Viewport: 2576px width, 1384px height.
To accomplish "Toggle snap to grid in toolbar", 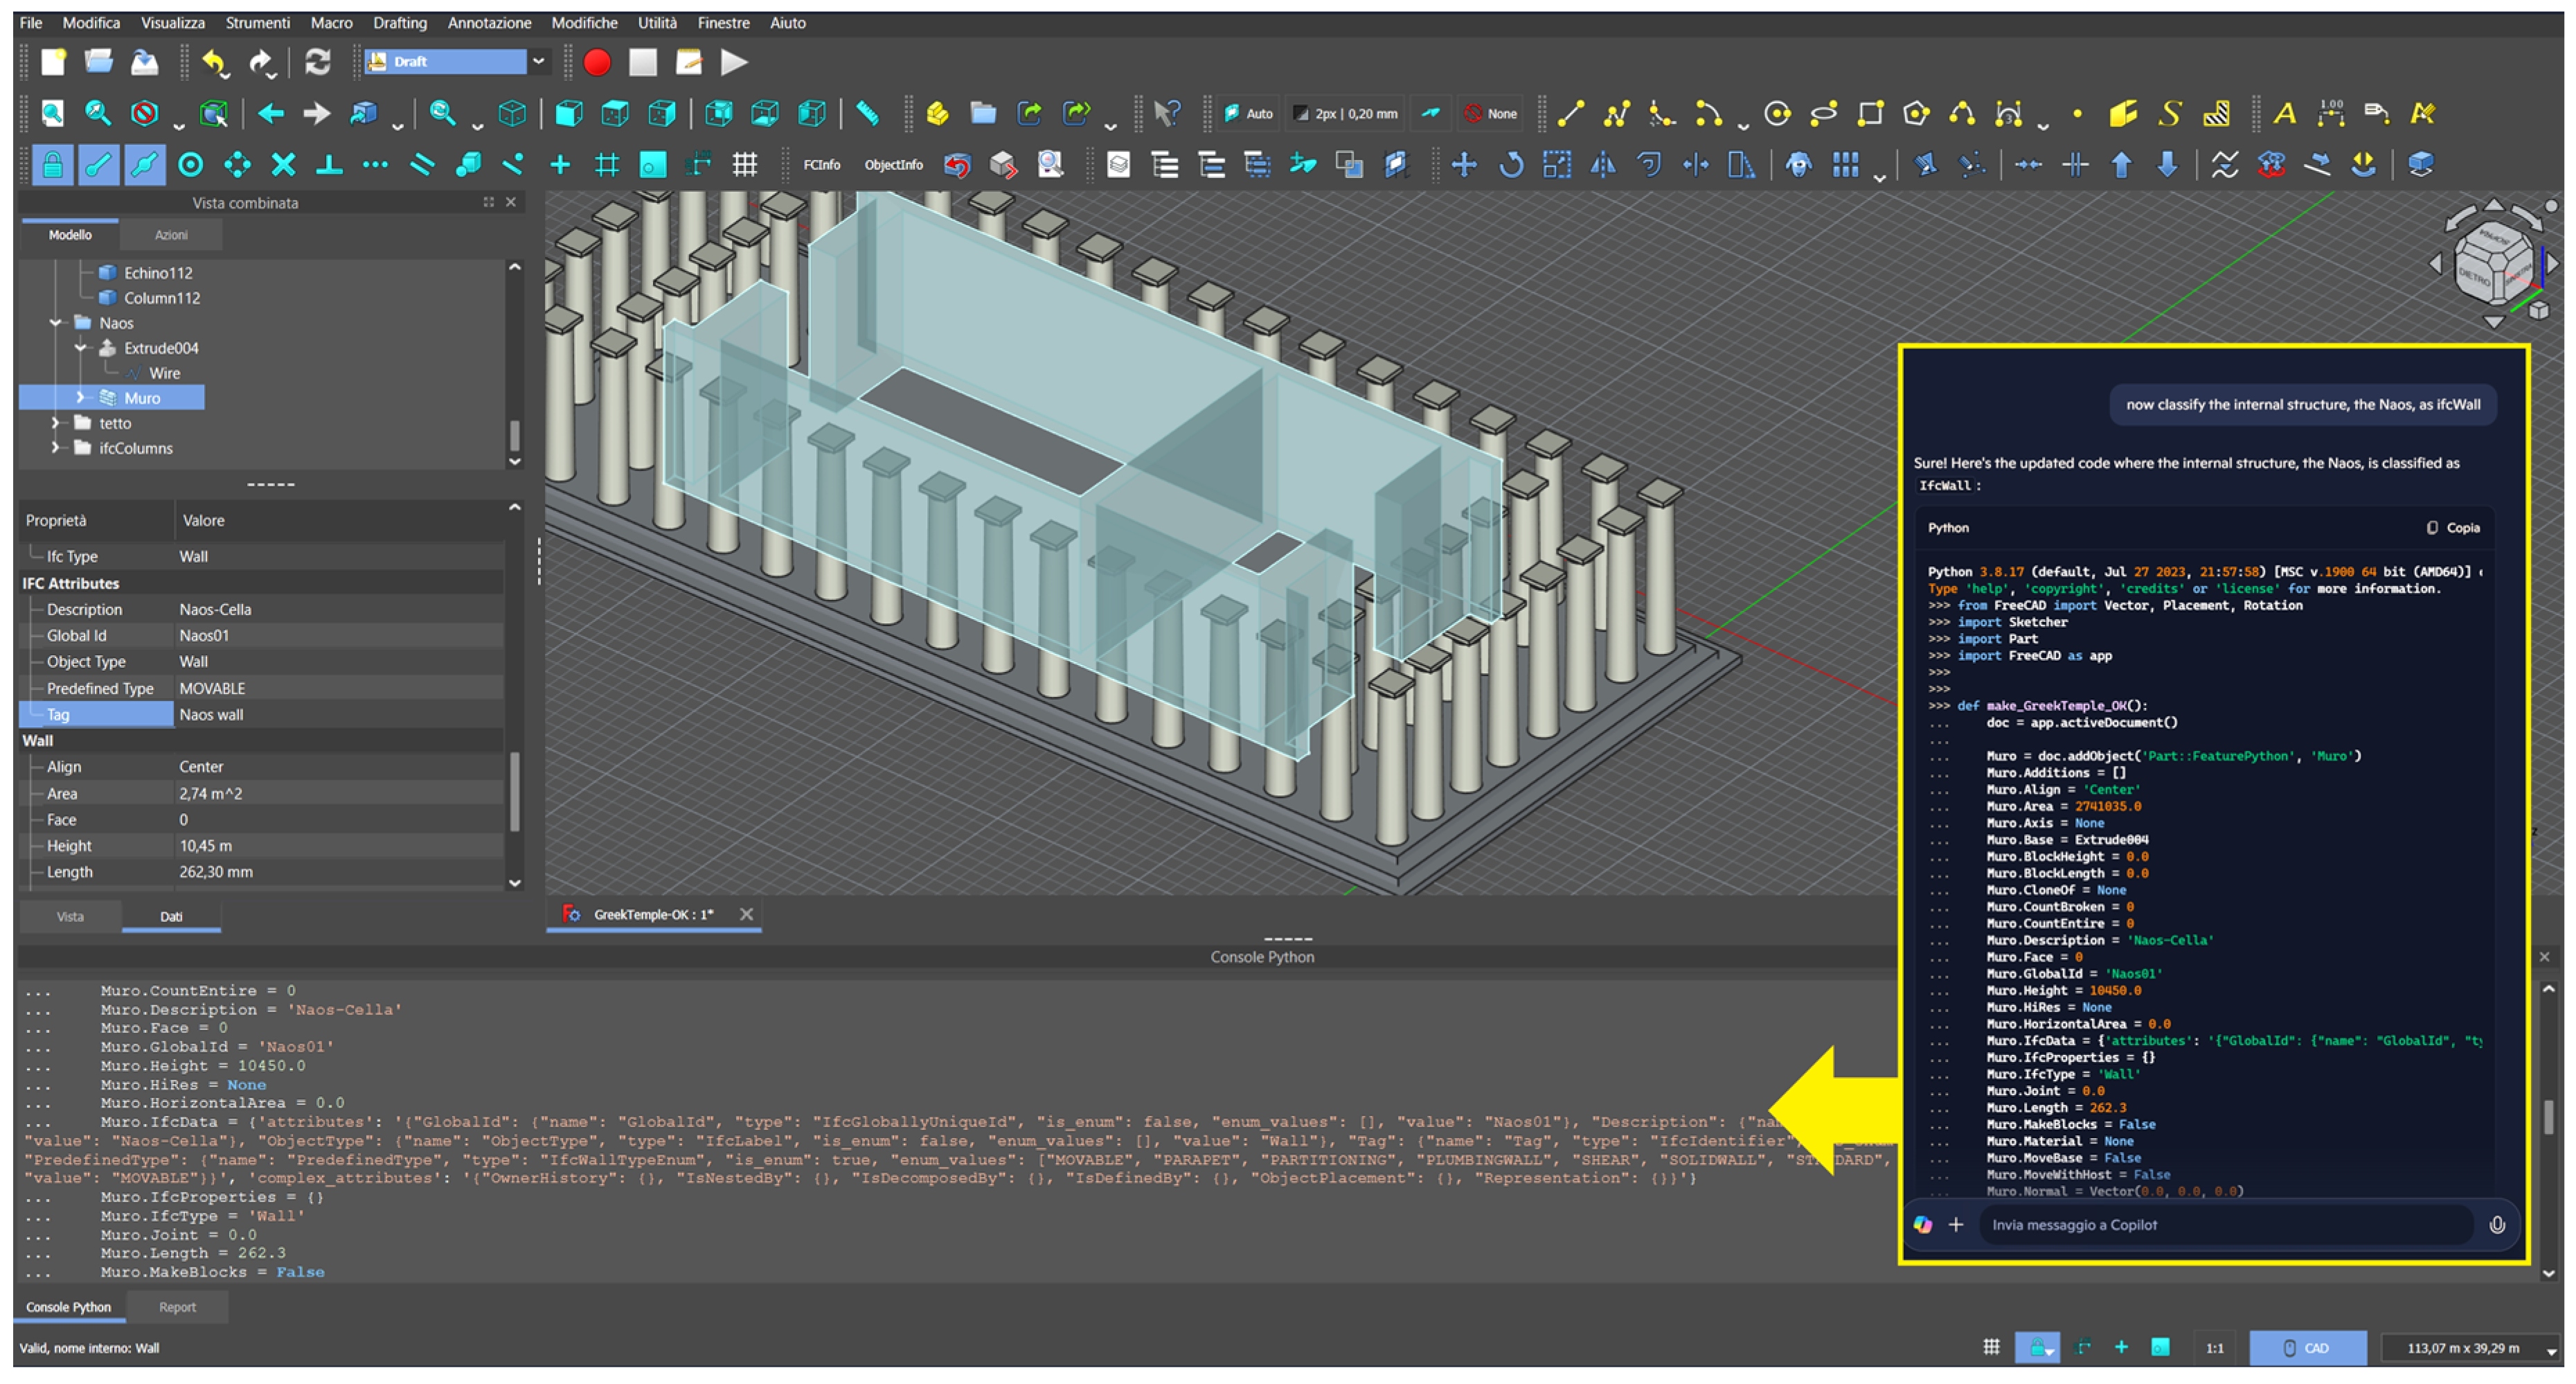I will coord(607,165).
